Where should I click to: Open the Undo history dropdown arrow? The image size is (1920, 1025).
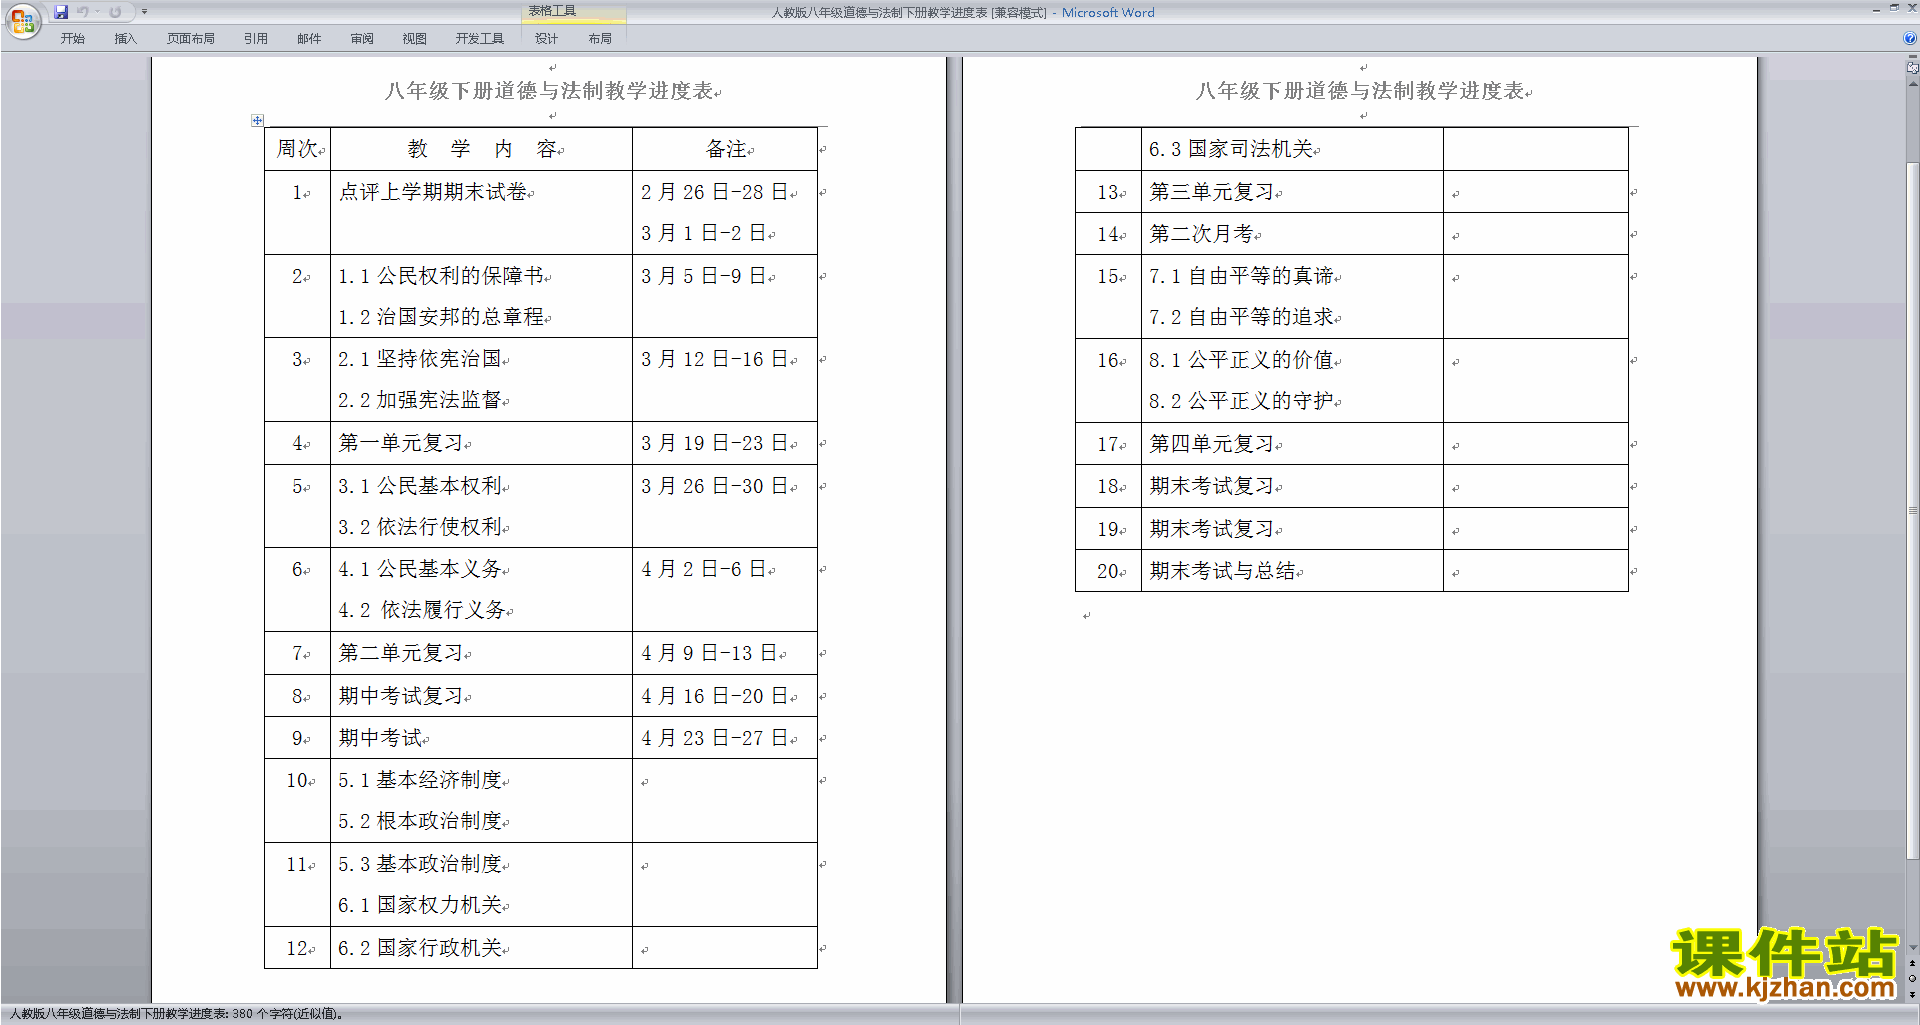click(x=97, y=12)
